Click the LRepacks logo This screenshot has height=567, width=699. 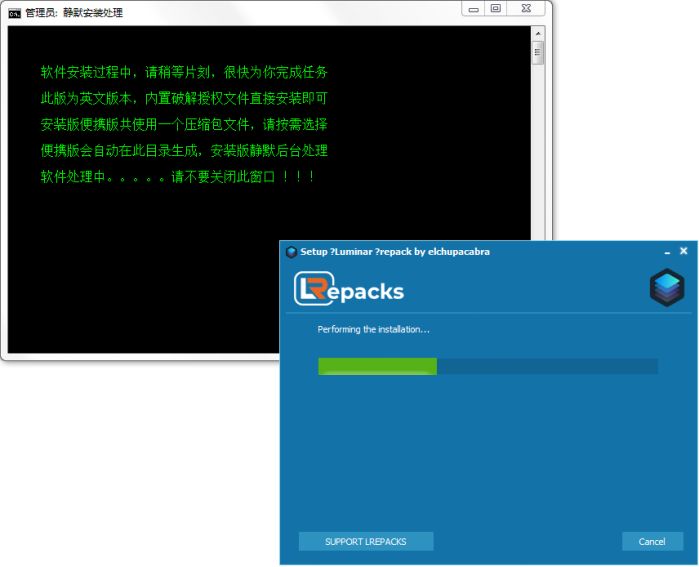(349, 289)
